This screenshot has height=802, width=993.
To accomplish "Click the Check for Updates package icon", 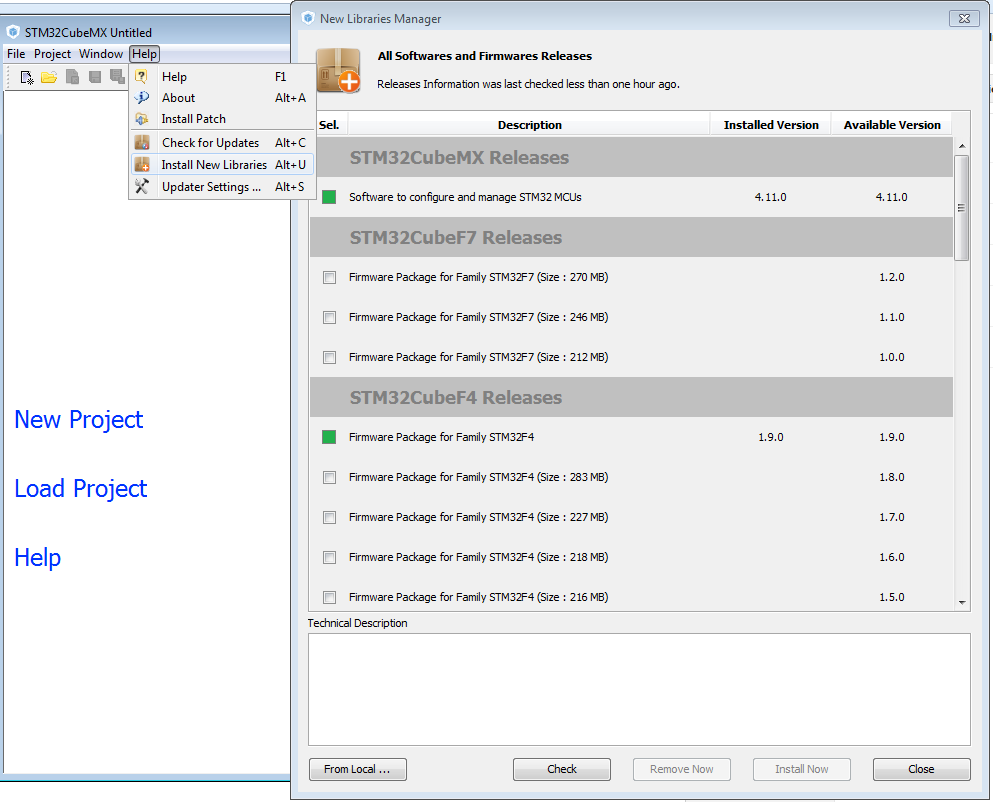I will pyautogui.click(x=142, y=143).
